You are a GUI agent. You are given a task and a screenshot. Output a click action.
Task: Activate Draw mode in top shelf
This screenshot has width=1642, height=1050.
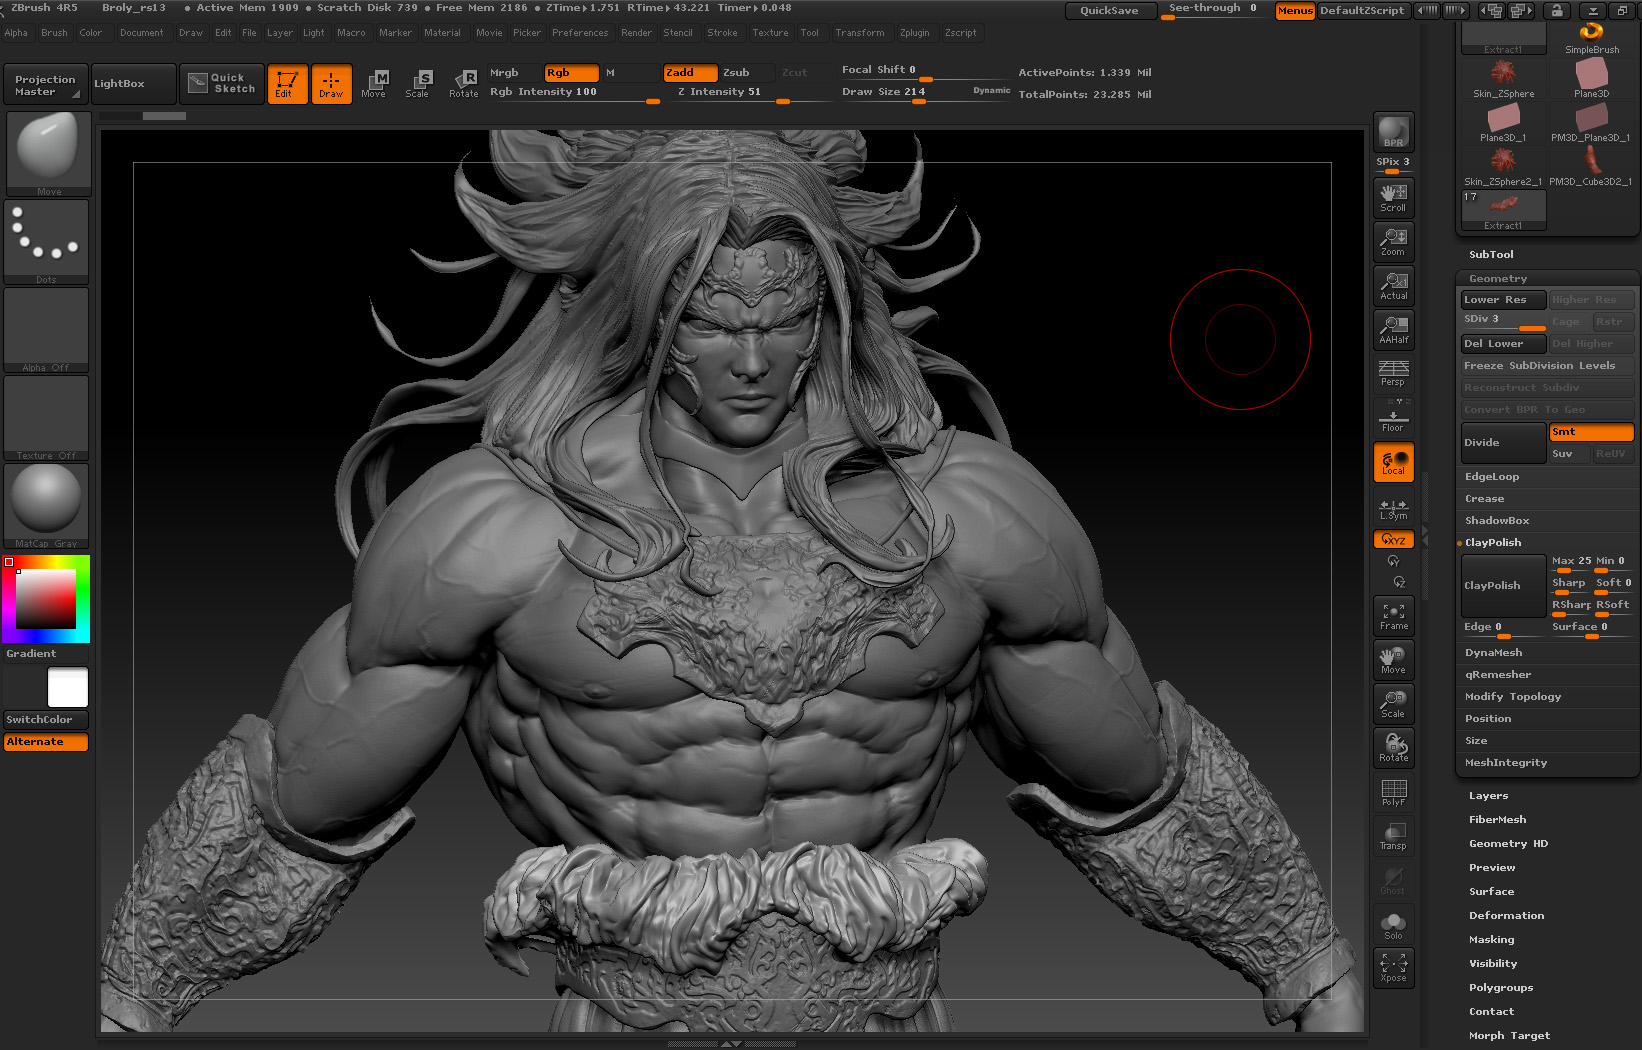coord(331,84)
